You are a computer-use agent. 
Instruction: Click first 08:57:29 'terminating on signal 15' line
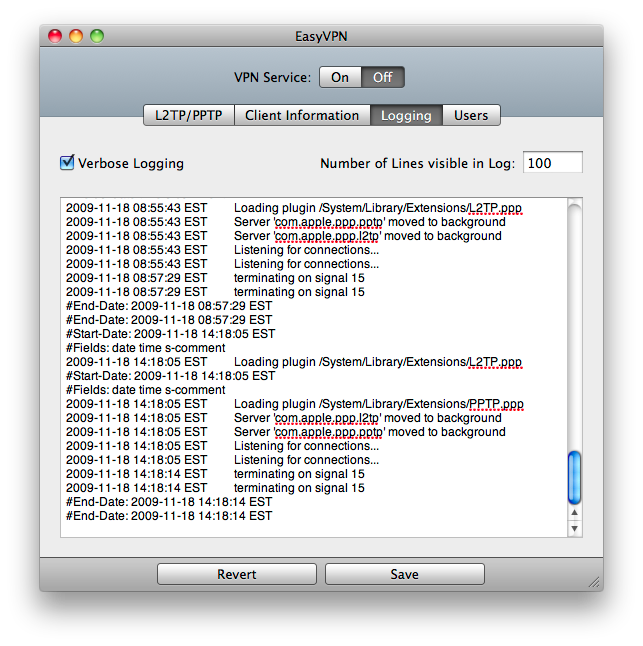[215, 278]
